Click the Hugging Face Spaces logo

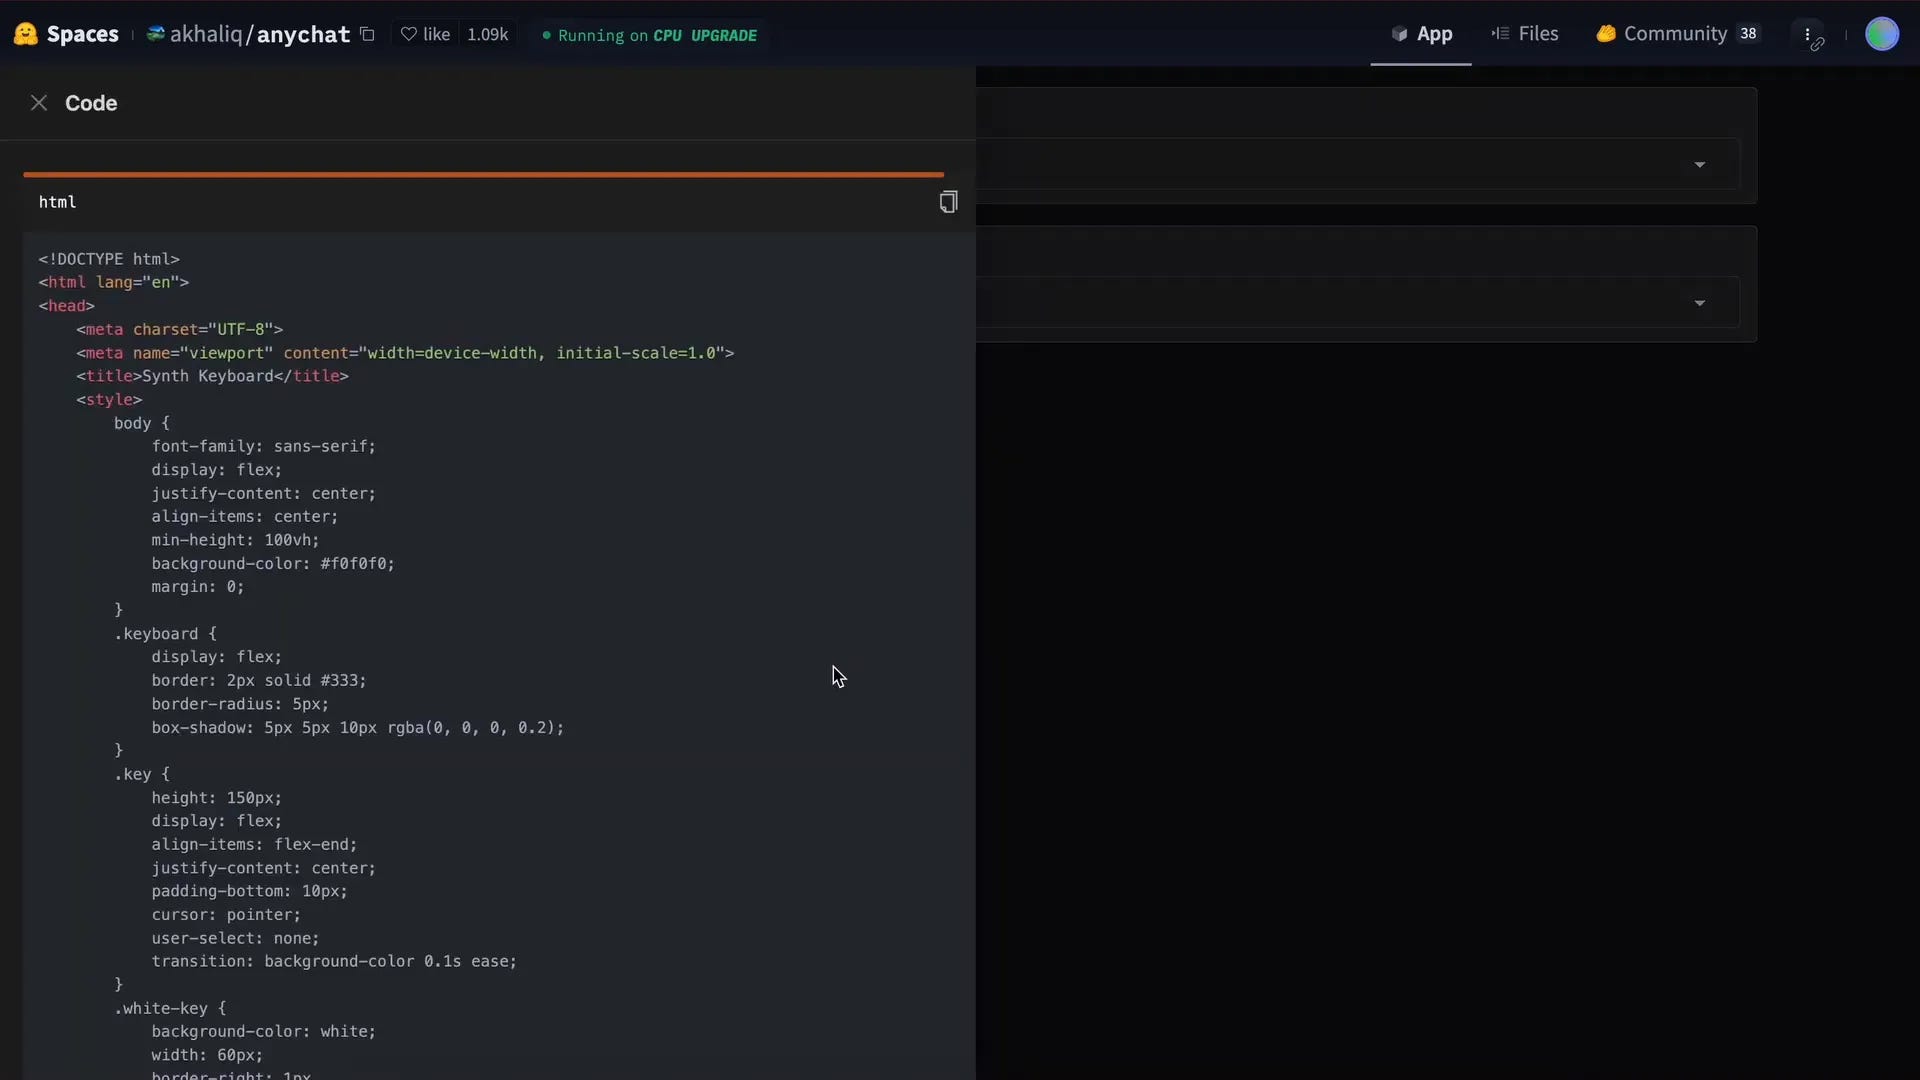[x=25, y=33]
